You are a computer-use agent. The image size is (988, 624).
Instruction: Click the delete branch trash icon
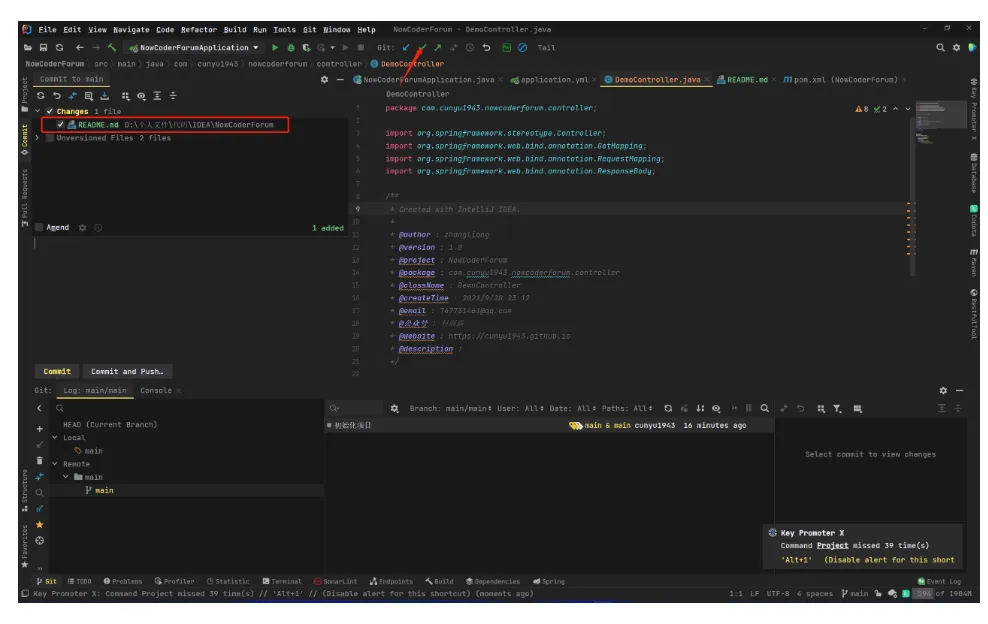click(40, 460)
